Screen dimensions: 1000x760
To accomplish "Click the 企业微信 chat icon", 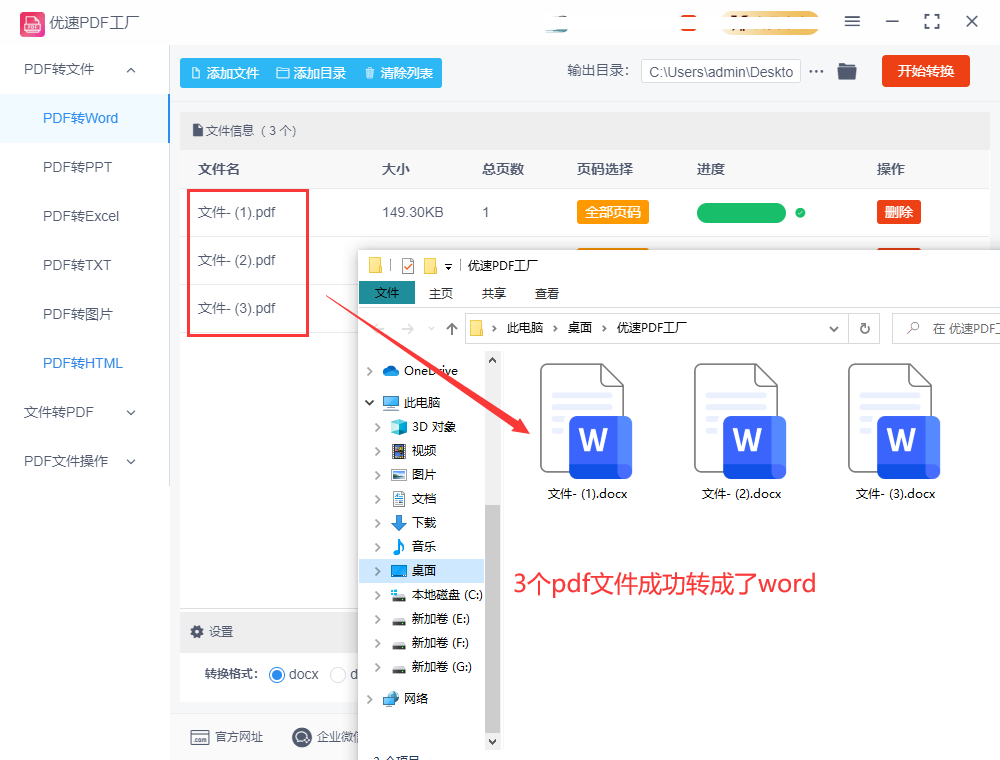I will 302,737.
